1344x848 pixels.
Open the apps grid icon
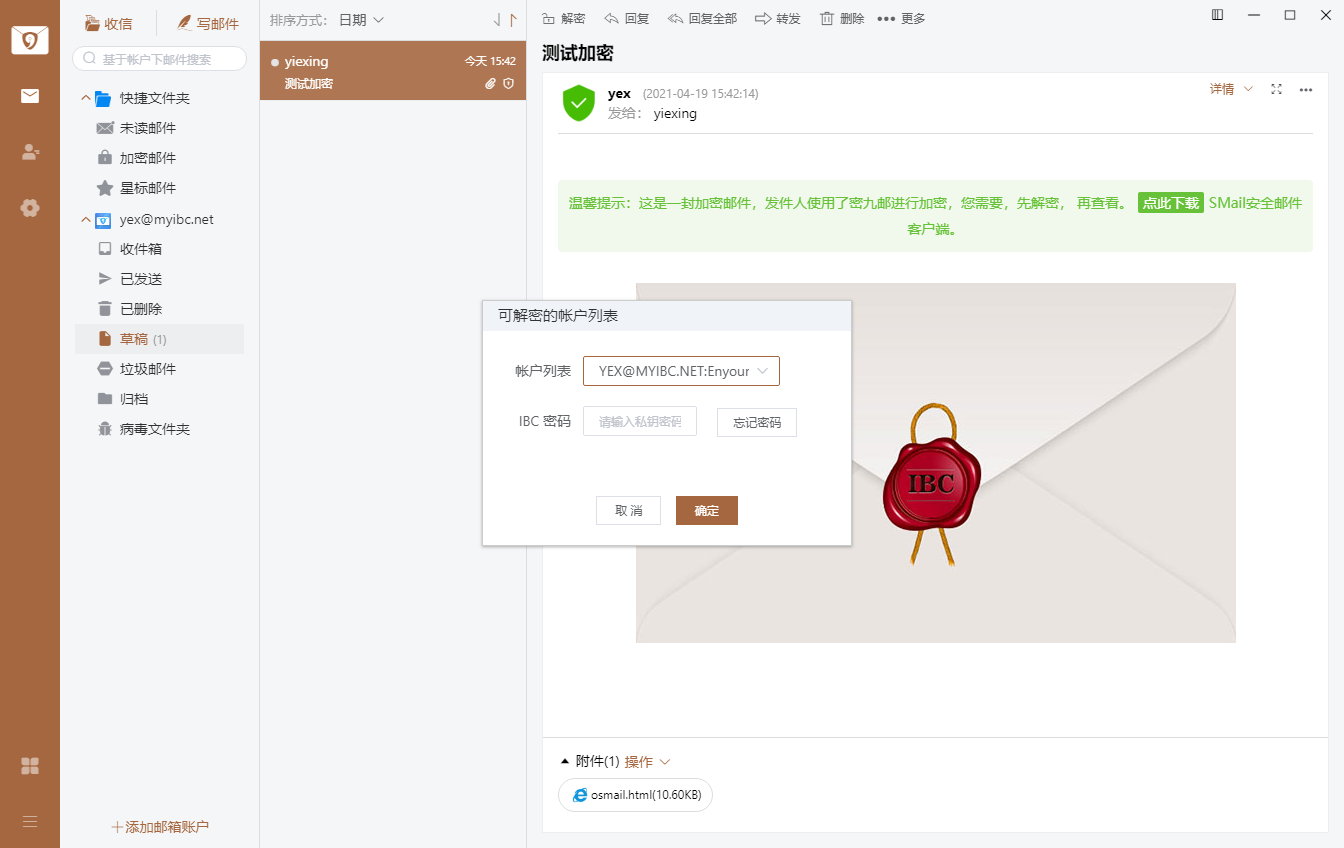30,766
